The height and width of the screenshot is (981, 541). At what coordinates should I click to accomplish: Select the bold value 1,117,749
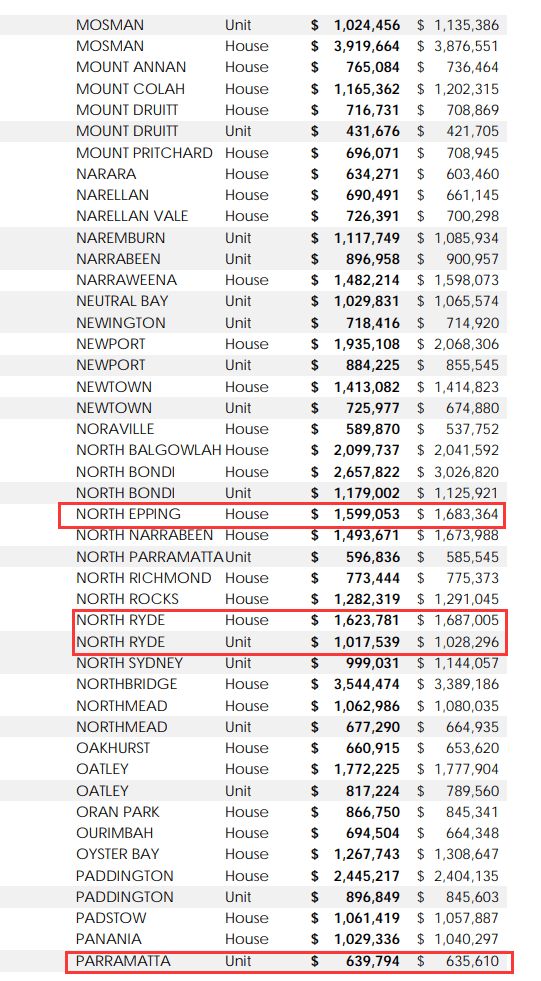point(367,238)
